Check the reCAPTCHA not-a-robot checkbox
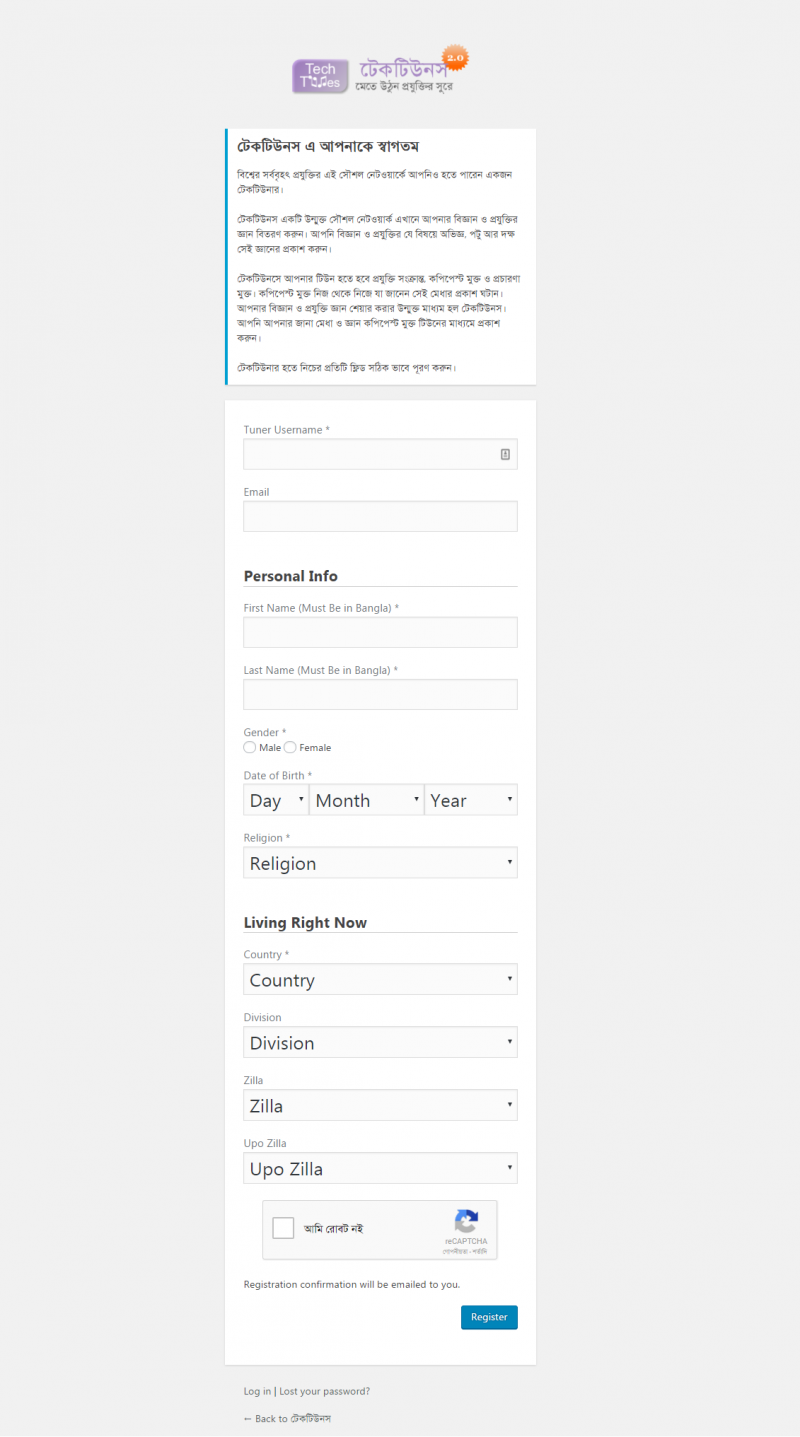The width and height of the screenshot is (800, 1437). click(x=283, y=1228)
